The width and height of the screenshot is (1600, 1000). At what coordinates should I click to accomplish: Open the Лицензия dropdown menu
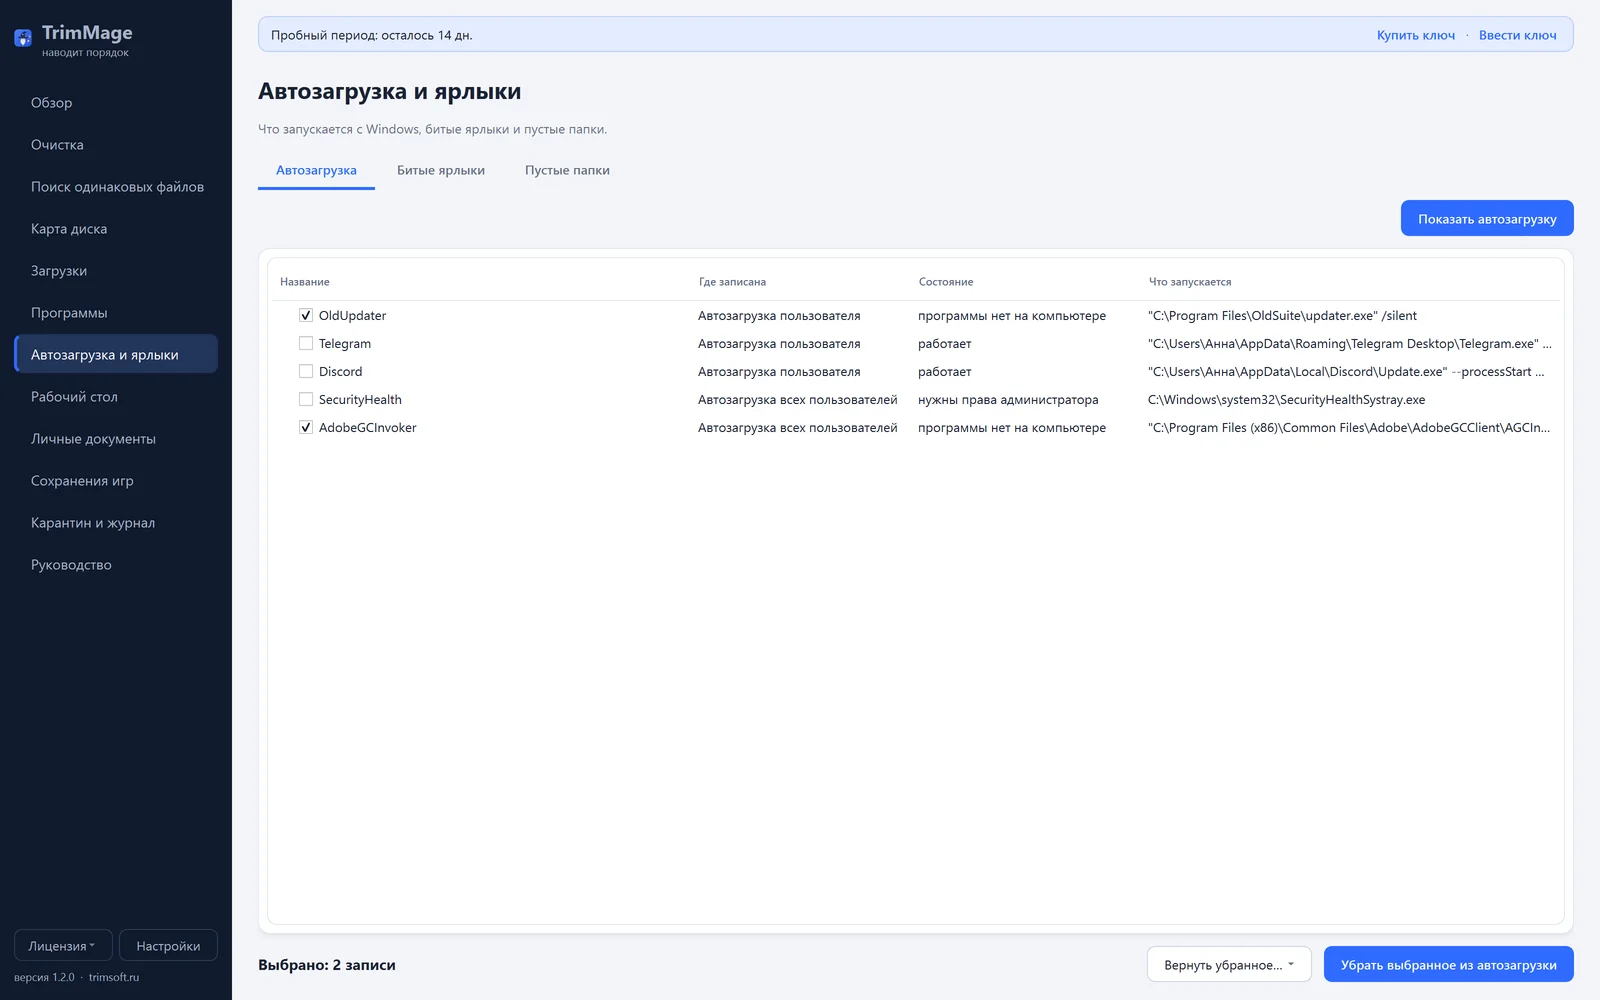tap(63, 946)
